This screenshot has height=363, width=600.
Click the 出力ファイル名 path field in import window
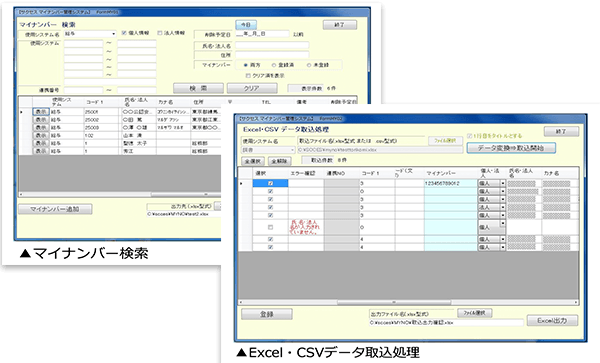pyautogui.click(x=446, y=323)
